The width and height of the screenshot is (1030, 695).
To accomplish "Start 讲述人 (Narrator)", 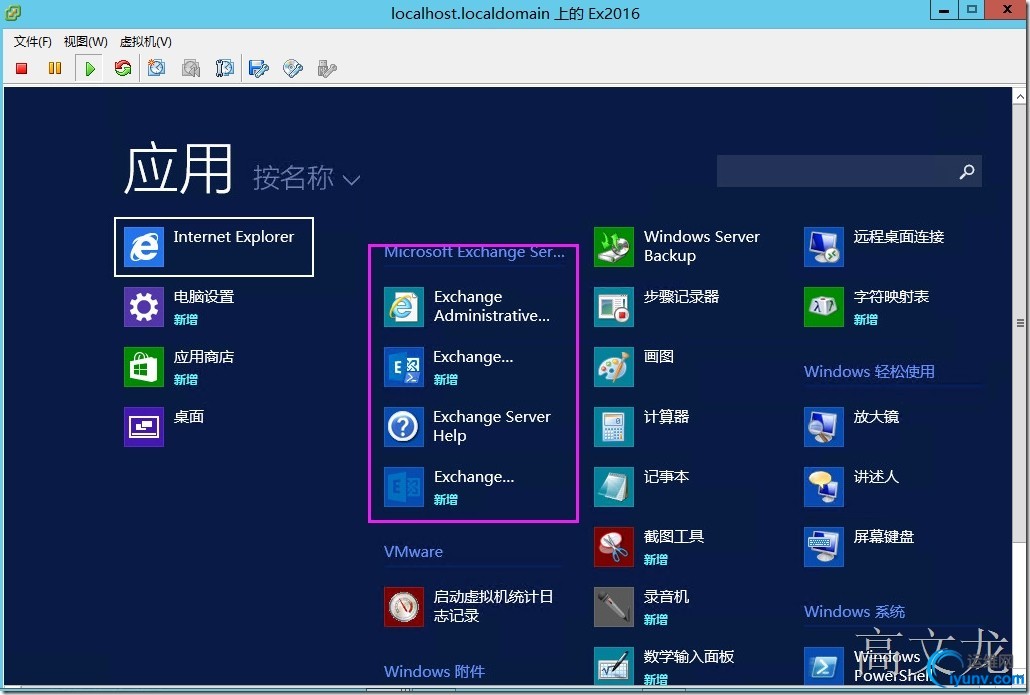I will [852, 487].
